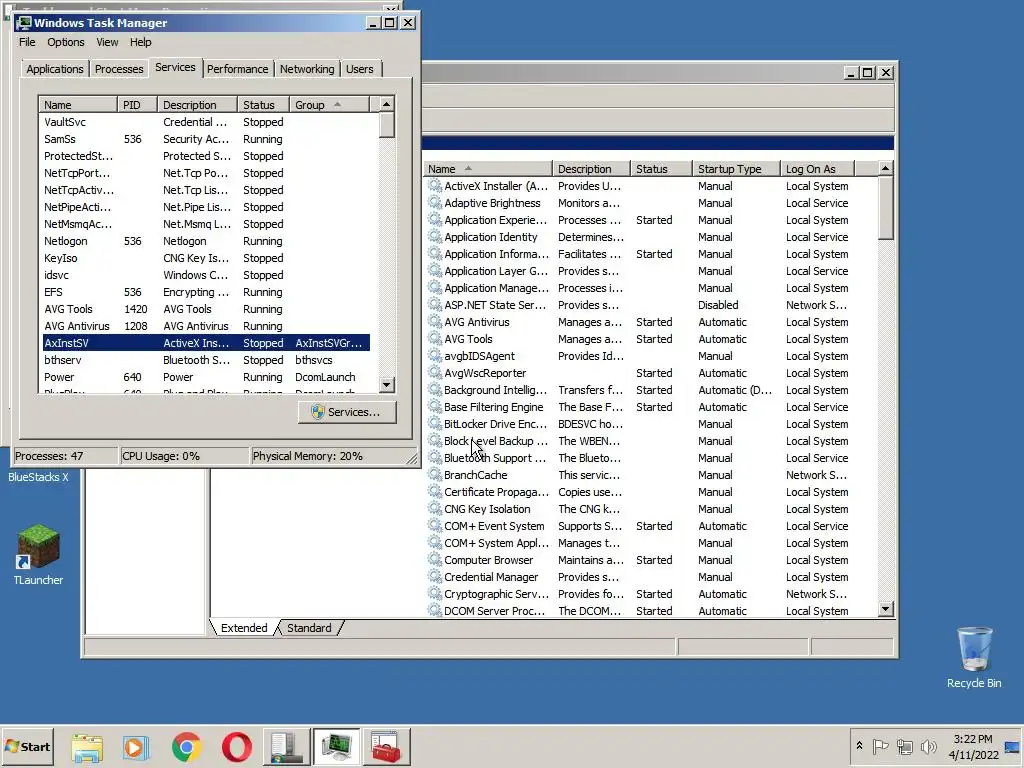This screenshot has height=768, width=1024.
Task: Switch to the Users tab
Action: [x=360, y=69]
